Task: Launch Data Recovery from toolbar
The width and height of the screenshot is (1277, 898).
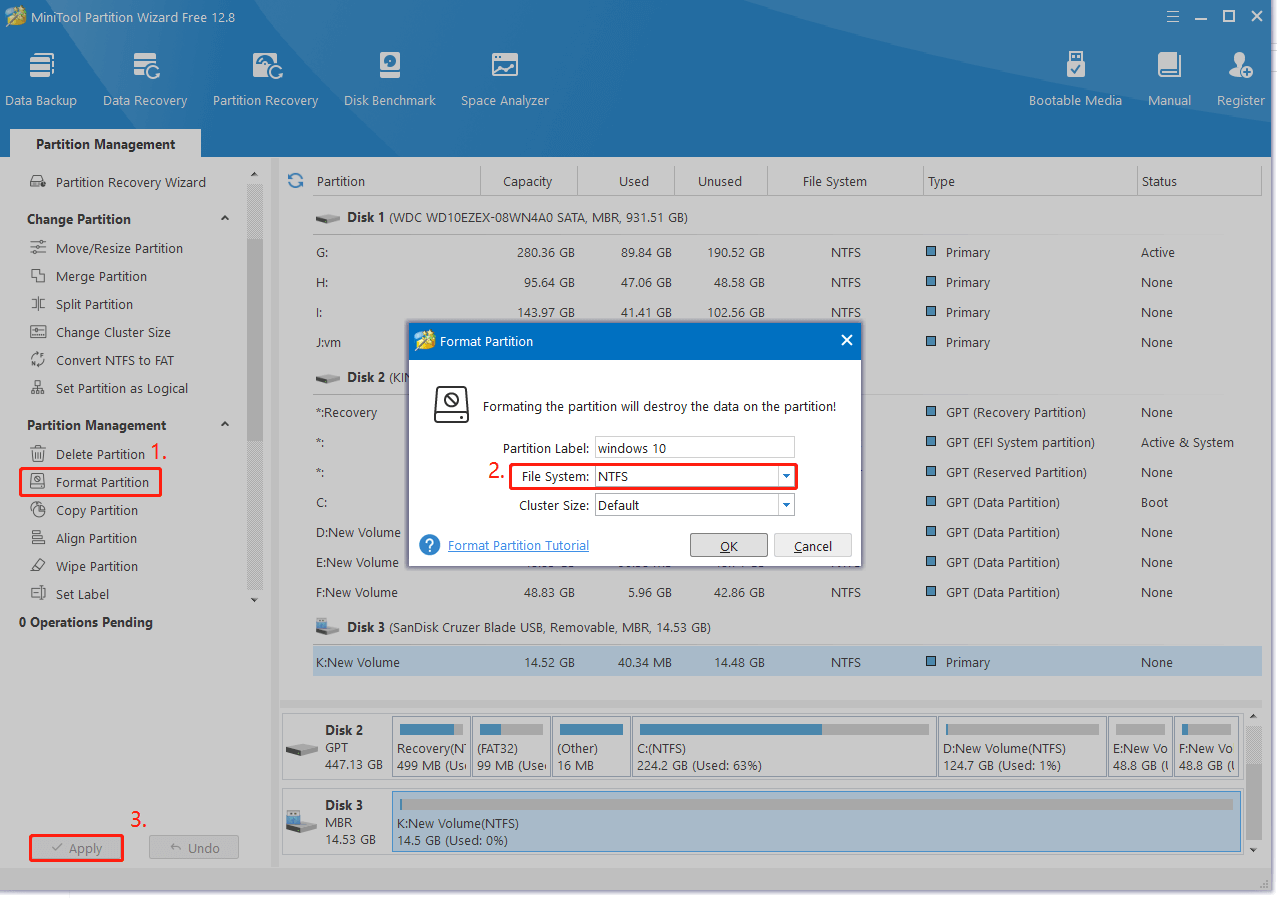Action: pyautogui.click(x=145, y=78)
